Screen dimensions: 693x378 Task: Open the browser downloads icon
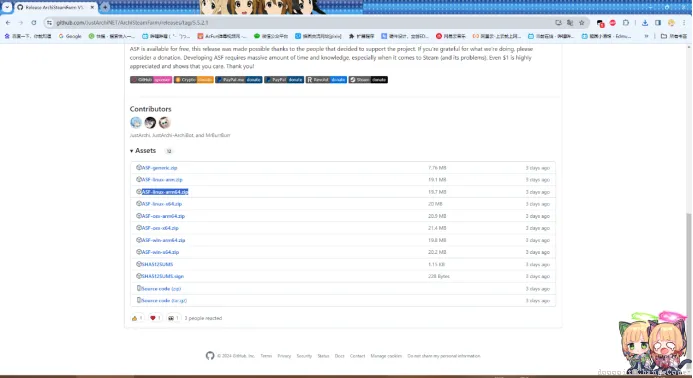645,23
